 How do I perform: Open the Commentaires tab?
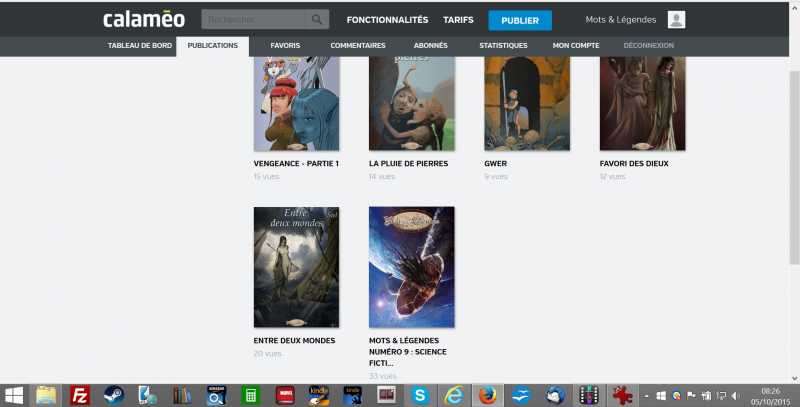point(358,46)
